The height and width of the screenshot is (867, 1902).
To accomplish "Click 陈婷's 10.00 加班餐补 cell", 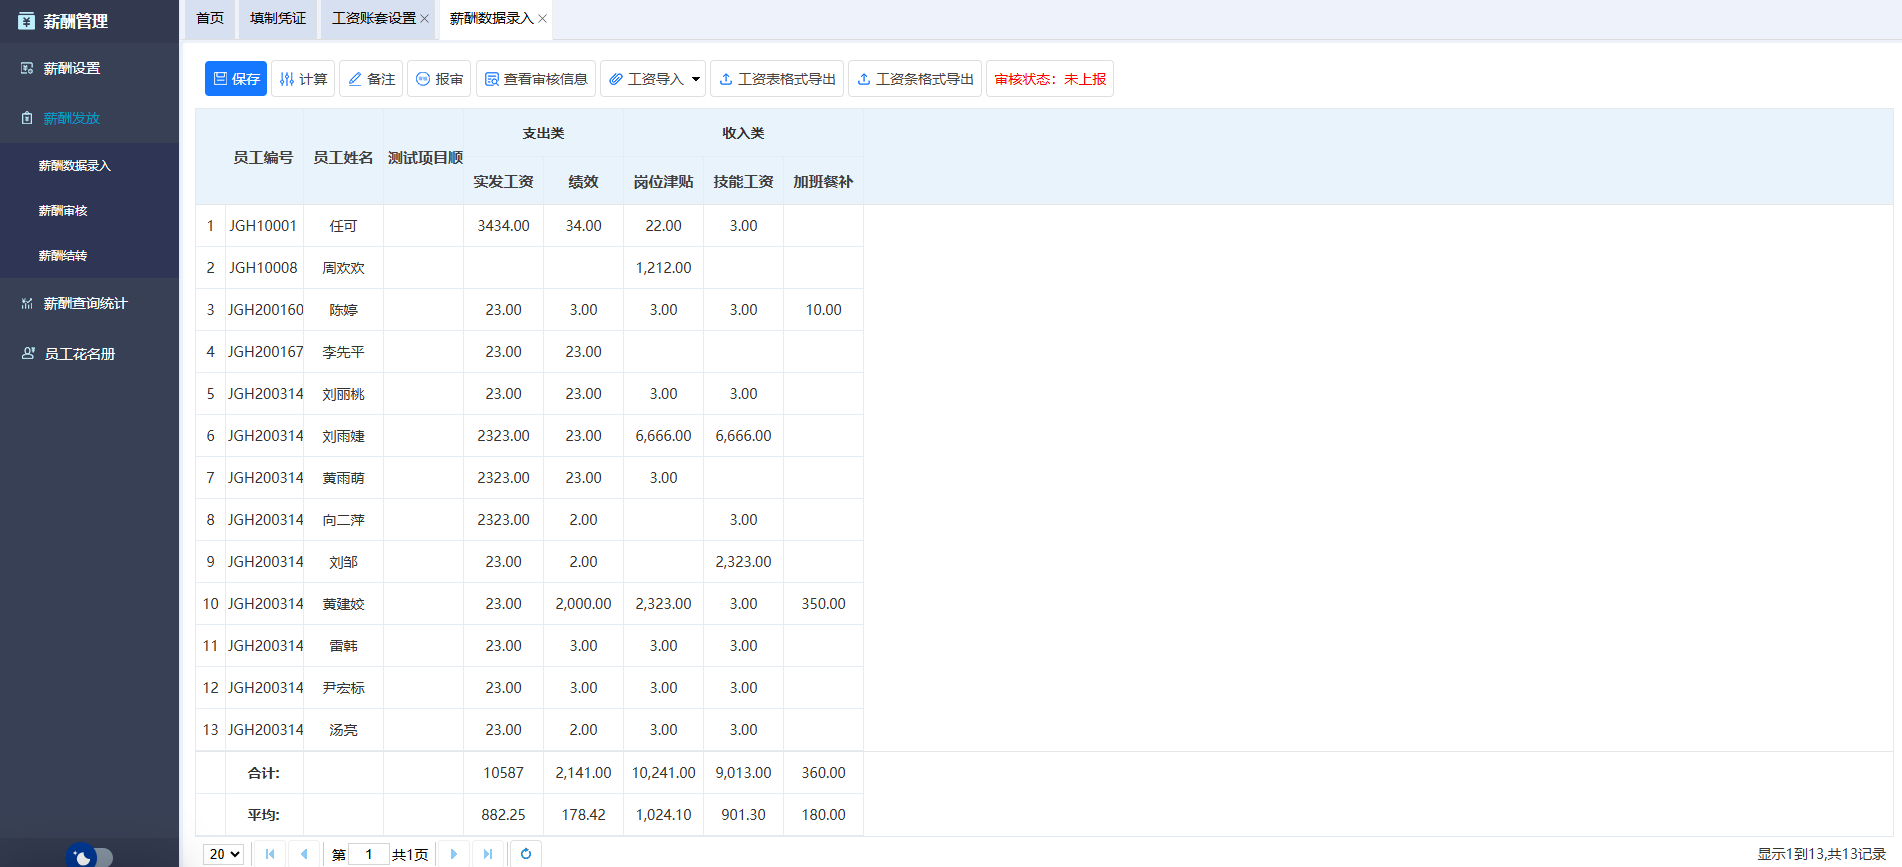I will [823, 310].
